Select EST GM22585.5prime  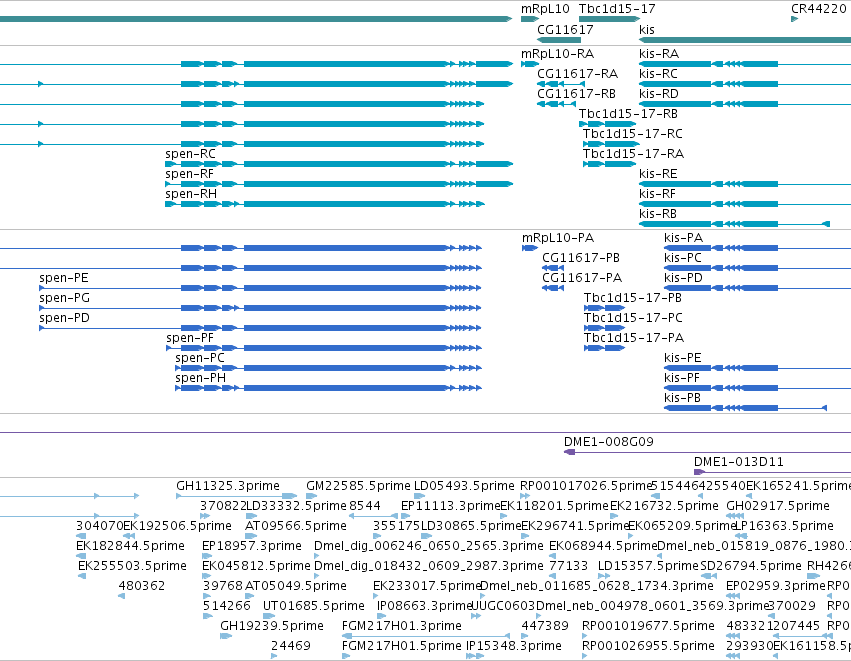pos(358,486)
